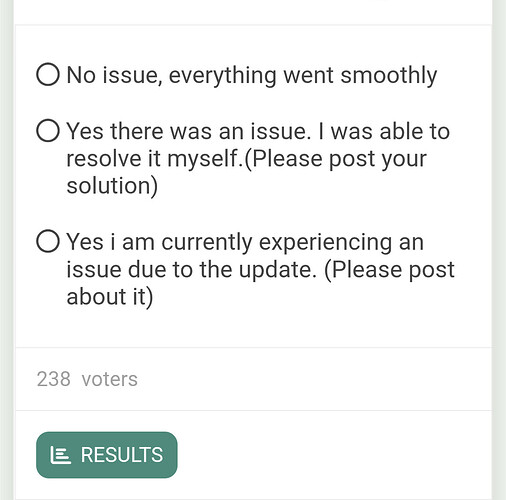
Task: Click the bar chart icon in Results button
Action: pyautogui.click(x=60, y=455)
